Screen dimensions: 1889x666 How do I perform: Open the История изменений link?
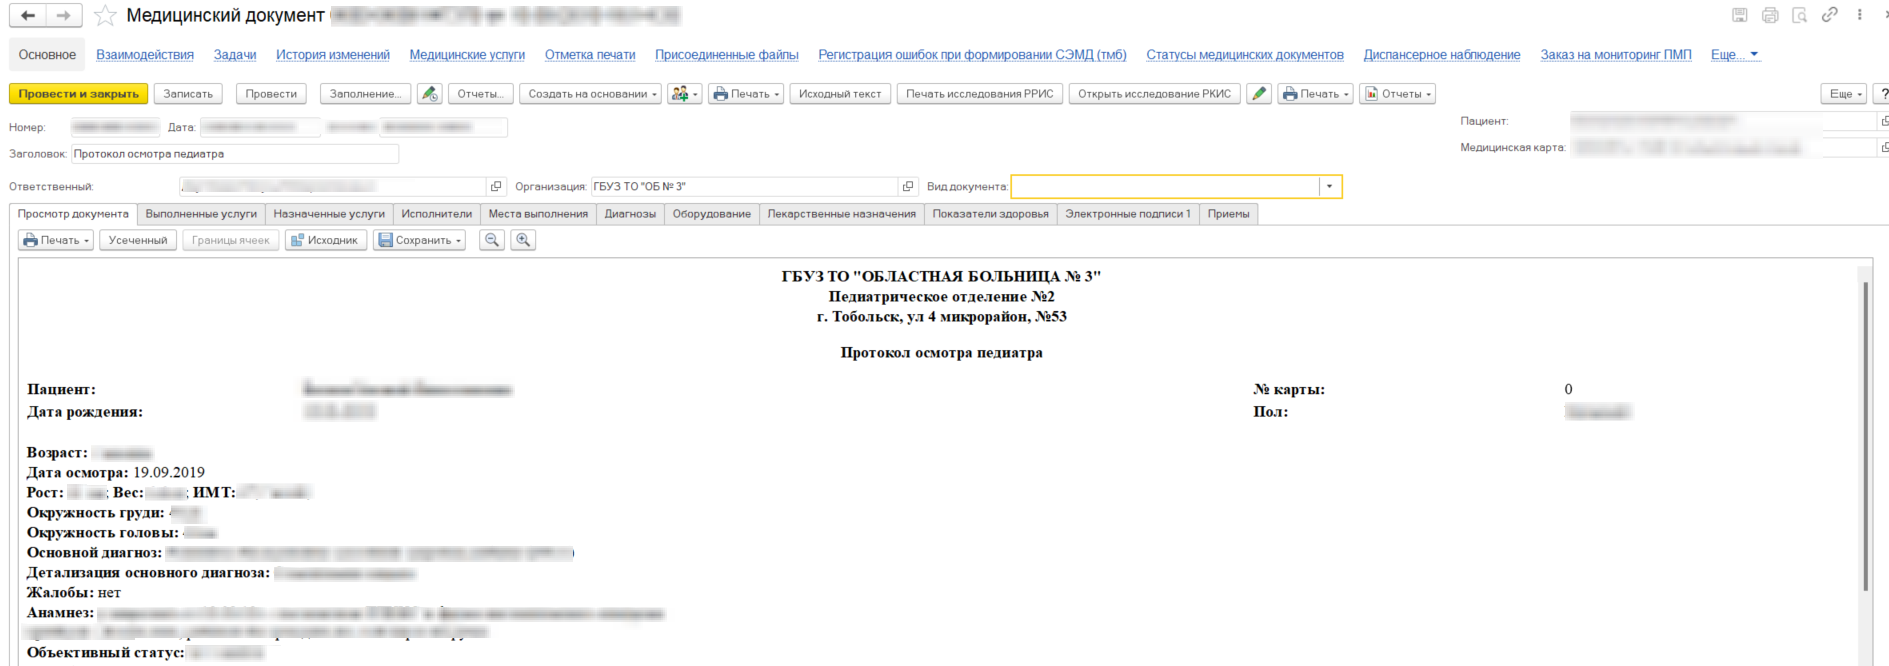coord(333,55)
